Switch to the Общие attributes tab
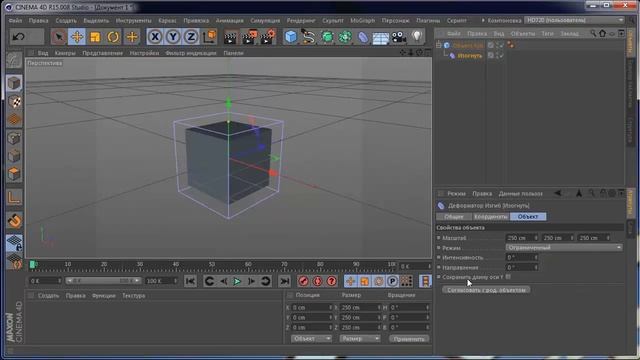 point(454,217)
